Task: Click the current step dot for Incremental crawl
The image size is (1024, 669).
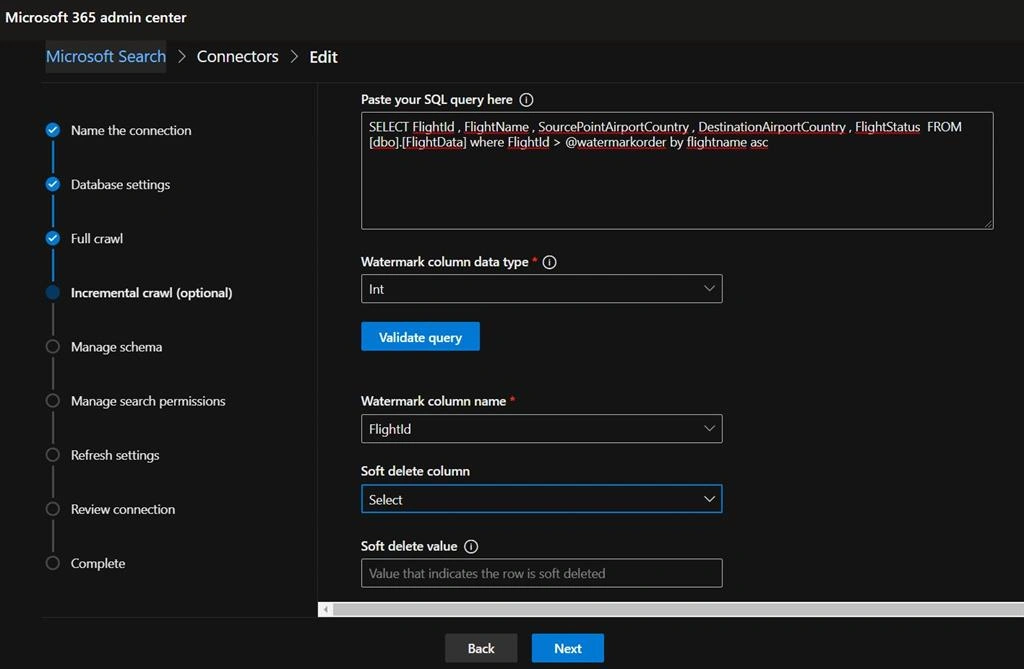Action: (53, 293)
